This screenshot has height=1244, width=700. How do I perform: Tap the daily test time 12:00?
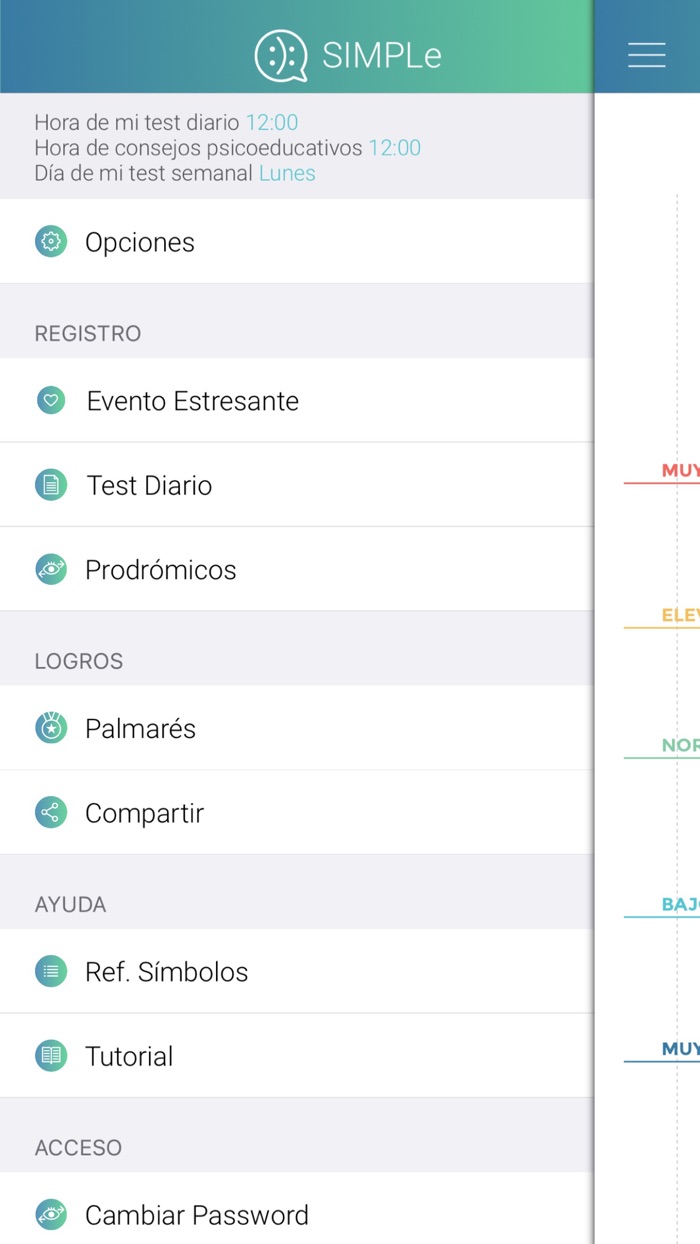[272, 123]
